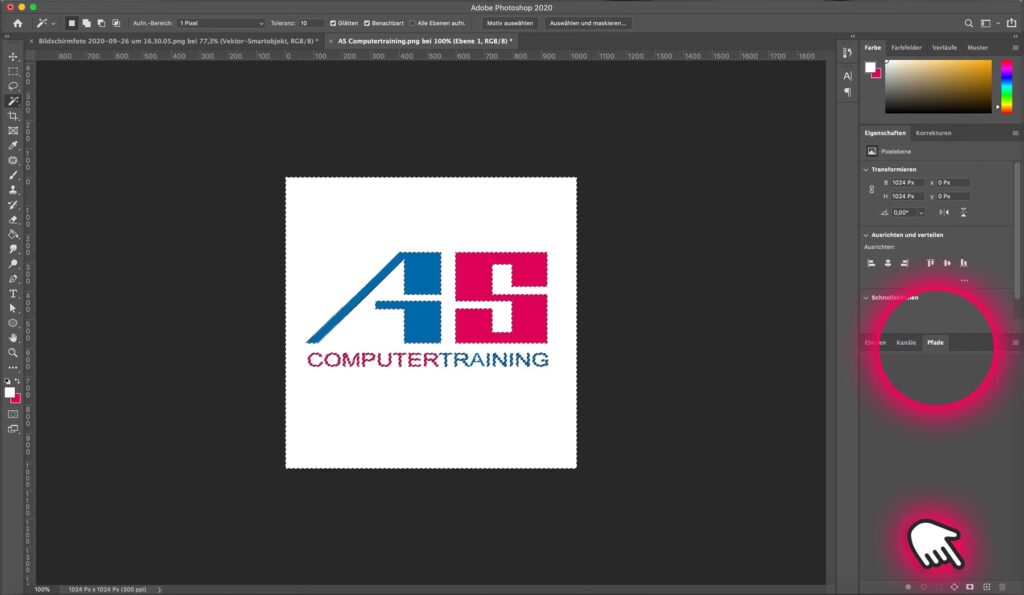Enable Alle Ebenen aufn. checkbox
1024x595 pixels.
(412, 23)
